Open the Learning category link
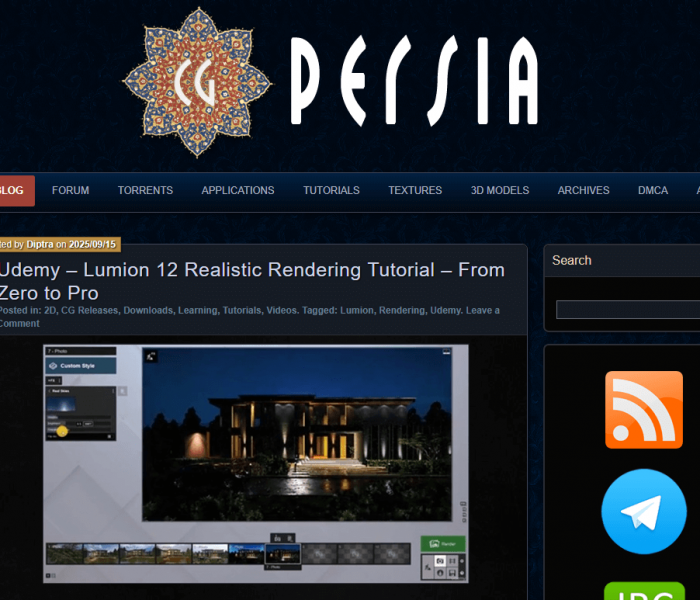Image resolution: width=700 pixels, height=600 pixels. coord(197,310)
